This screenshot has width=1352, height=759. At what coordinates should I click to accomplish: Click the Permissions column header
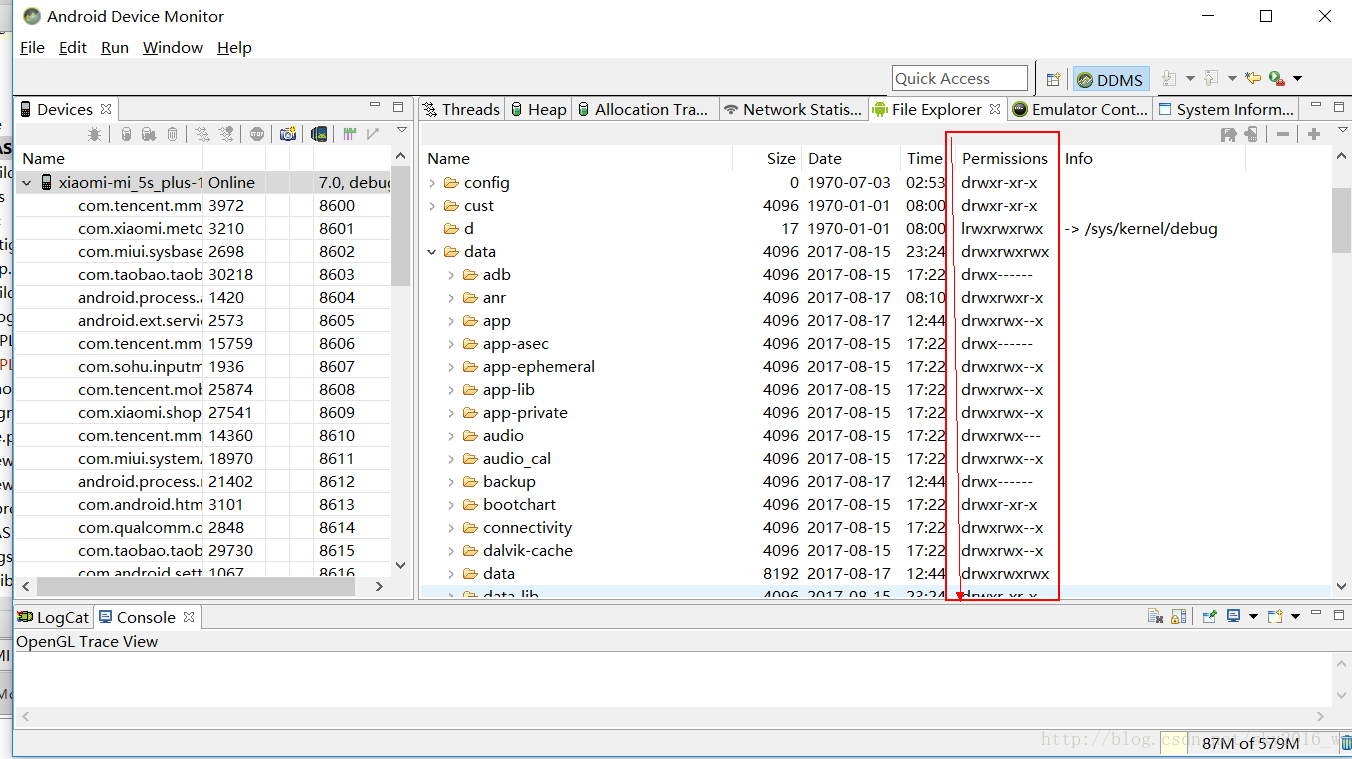point(1005,159)
